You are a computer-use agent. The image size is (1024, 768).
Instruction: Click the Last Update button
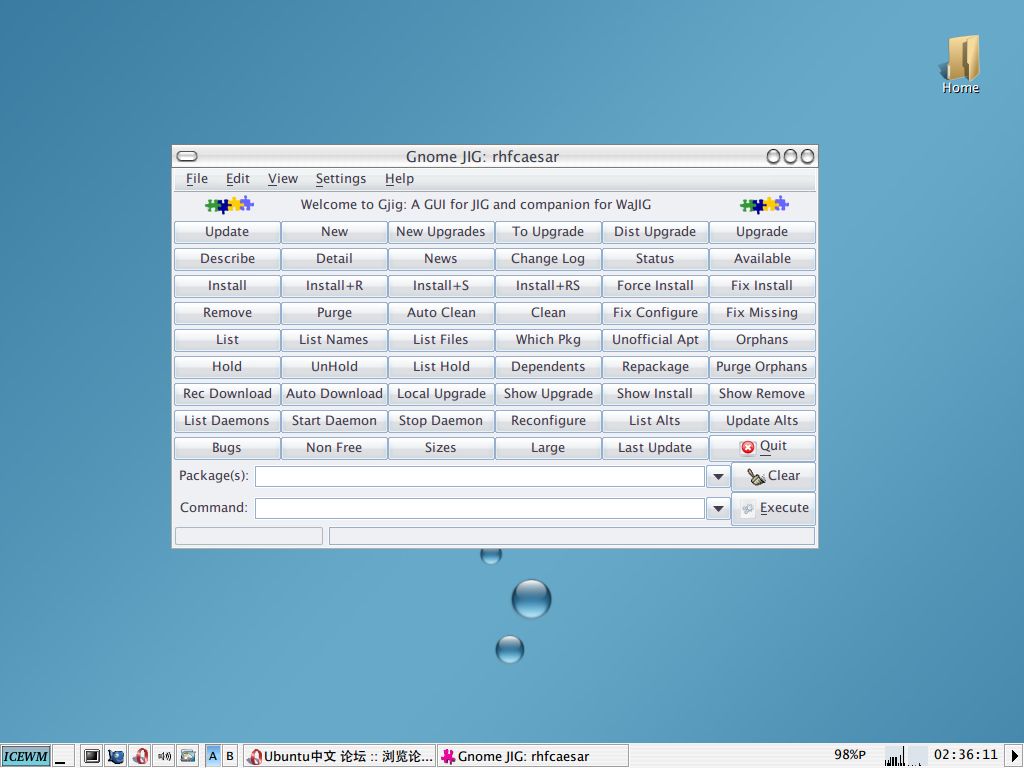[x=655, y=448]
